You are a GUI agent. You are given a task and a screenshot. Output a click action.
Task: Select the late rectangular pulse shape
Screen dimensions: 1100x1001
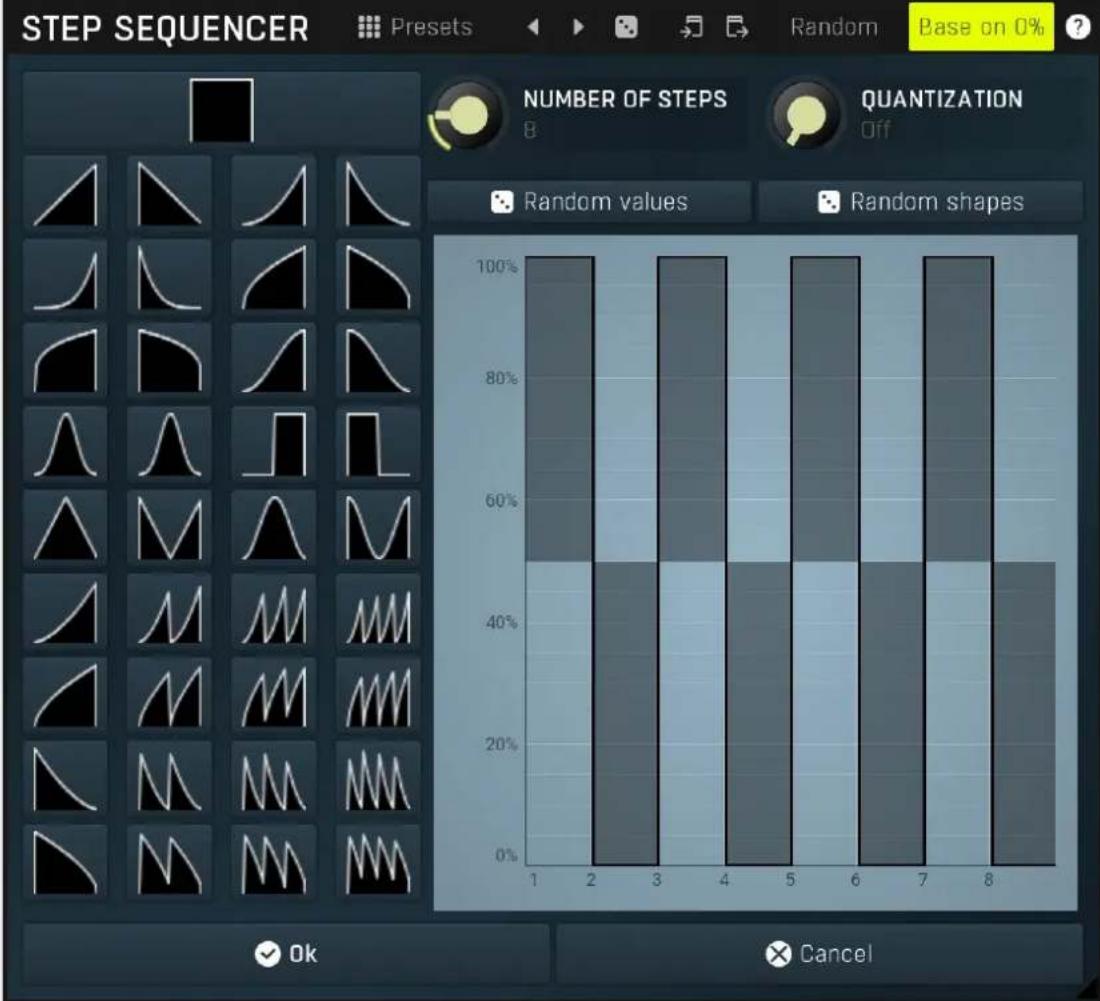[x=274, y=445]
